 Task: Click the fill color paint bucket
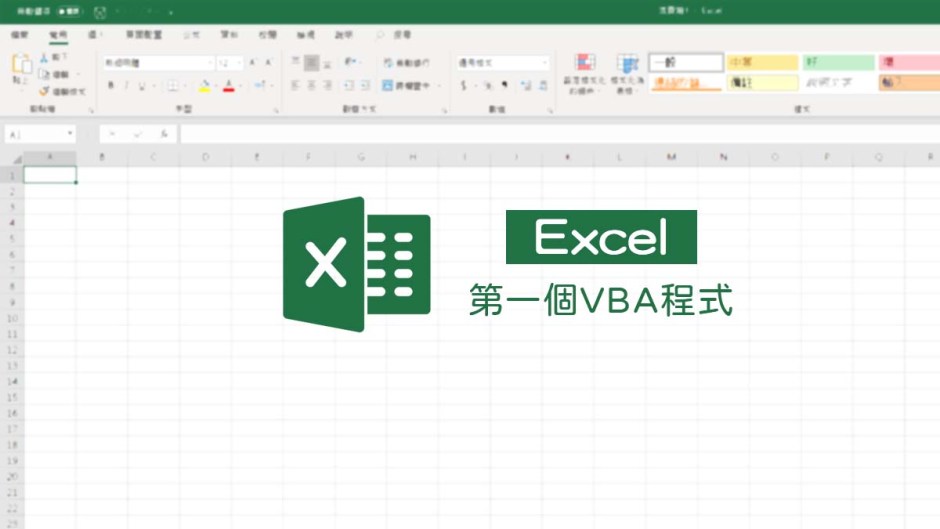(x=204, y=86)
